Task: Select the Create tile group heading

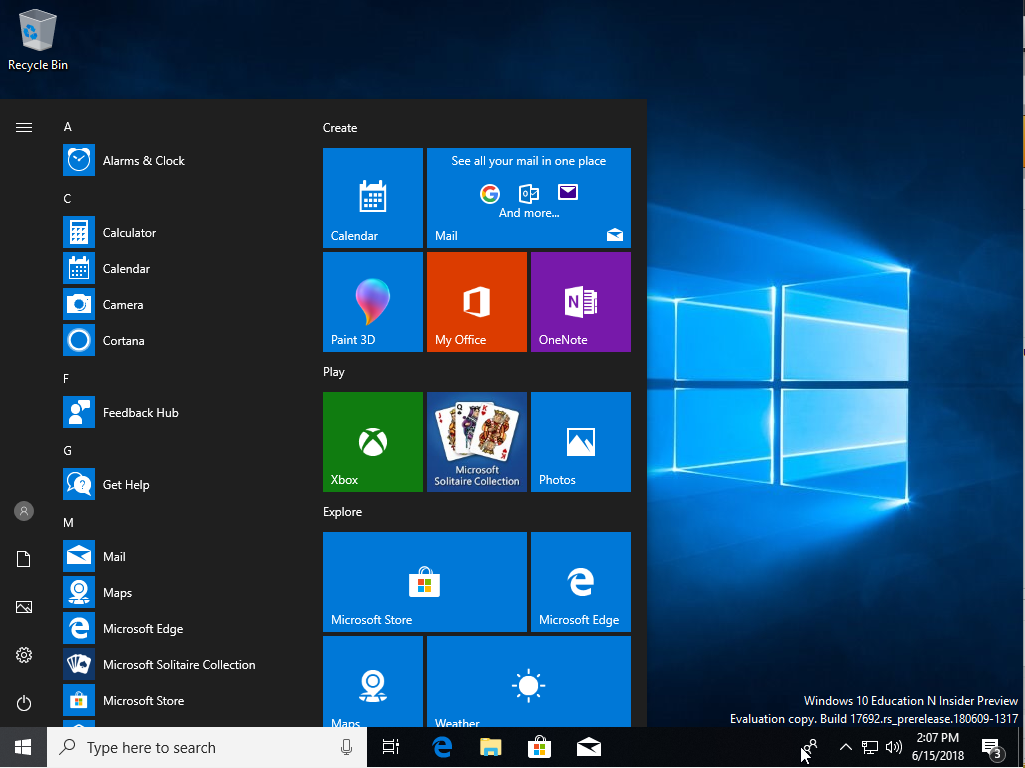Action: (340, 128)
